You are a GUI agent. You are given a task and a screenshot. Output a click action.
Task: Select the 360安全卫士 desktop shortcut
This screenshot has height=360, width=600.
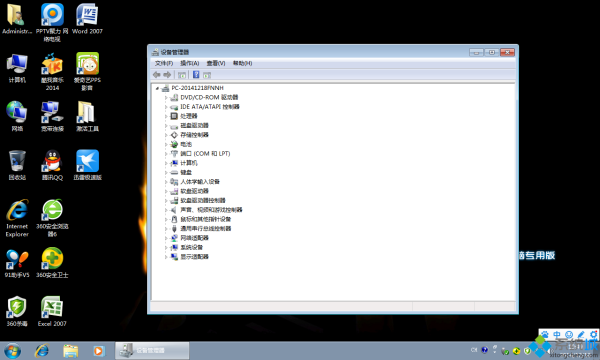52,263
